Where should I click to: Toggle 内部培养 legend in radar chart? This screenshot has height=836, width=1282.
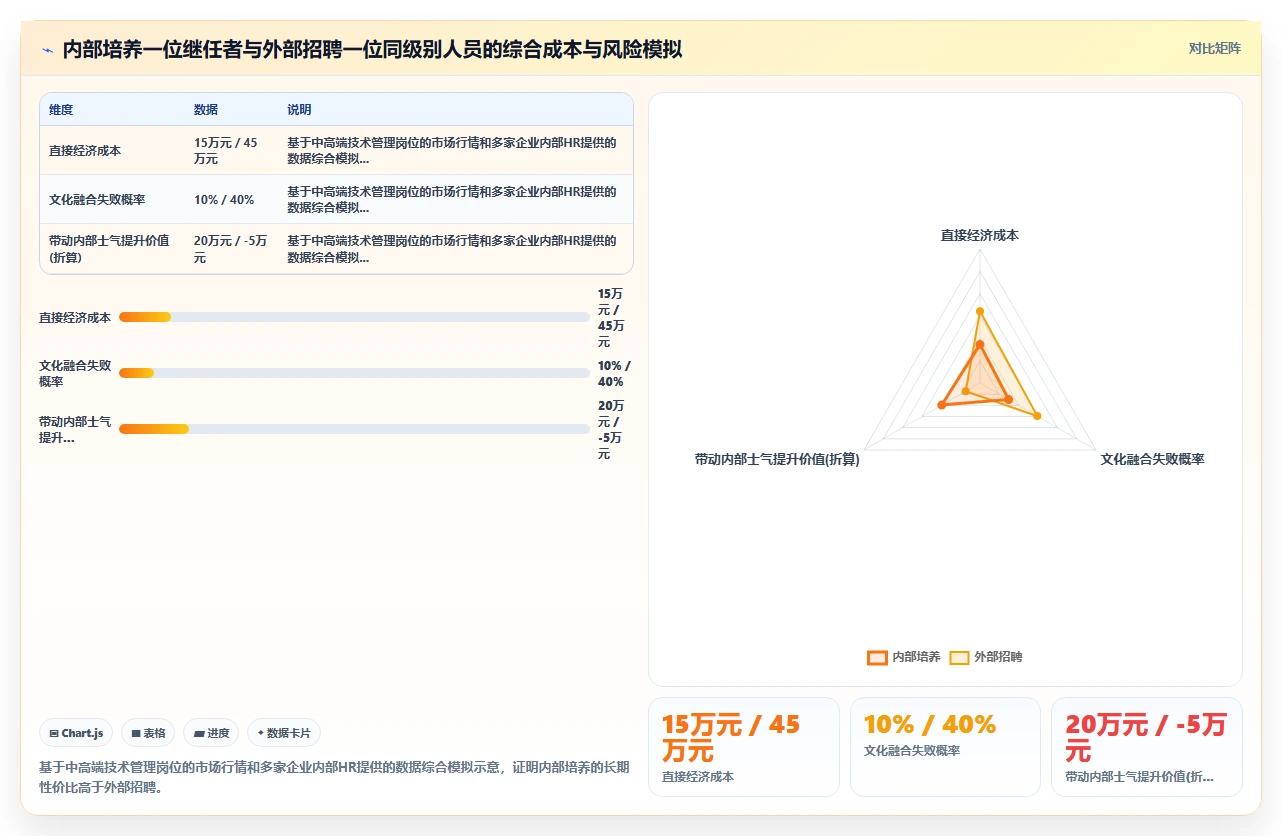[903, 657]
